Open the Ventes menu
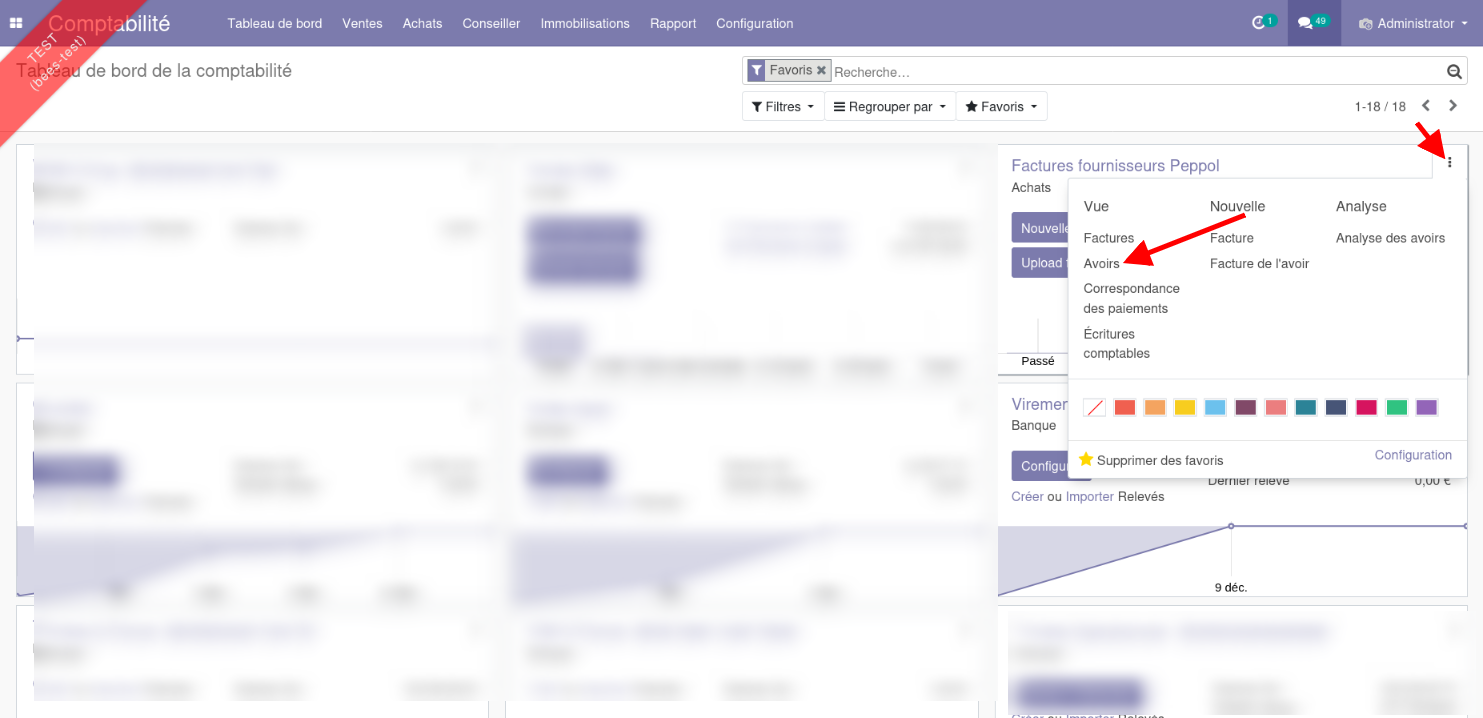The image size is (1483, 718). pyautogui.click(x=362, y=23)
